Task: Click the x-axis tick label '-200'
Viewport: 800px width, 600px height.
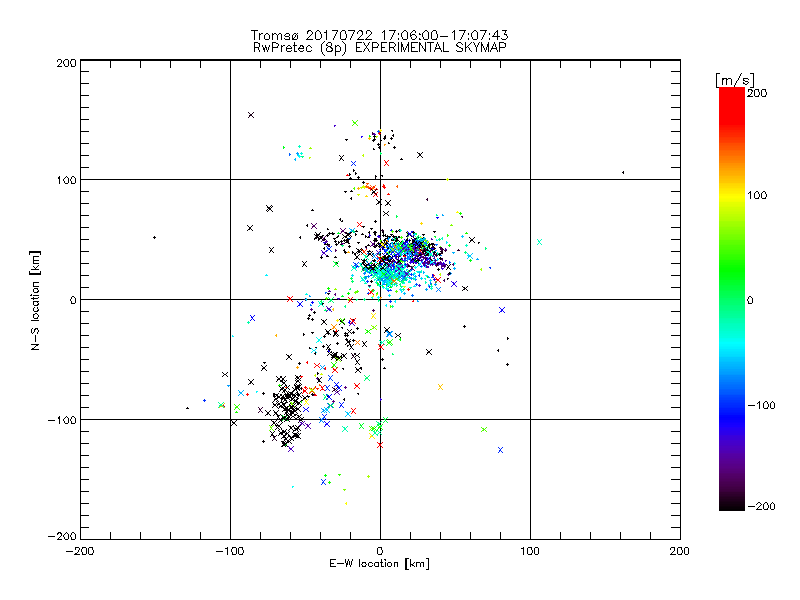Action: [80, 551]
